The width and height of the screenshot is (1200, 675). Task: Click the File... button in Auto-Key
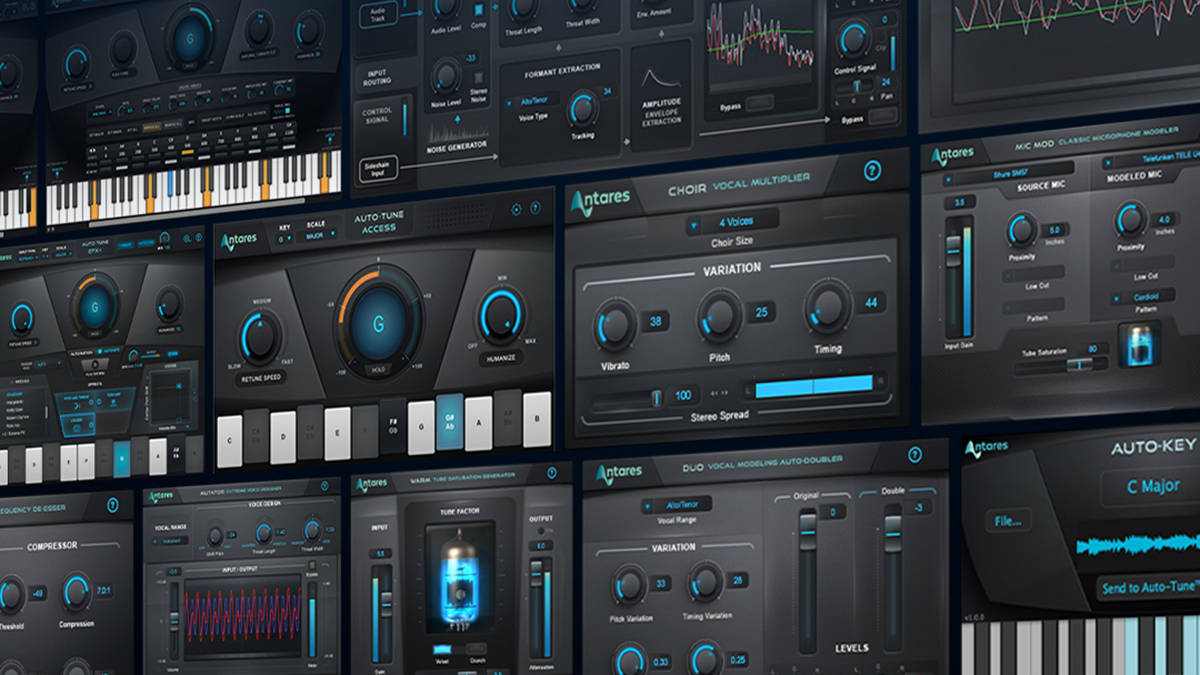pyautogui.click(x=1008, y=520)
